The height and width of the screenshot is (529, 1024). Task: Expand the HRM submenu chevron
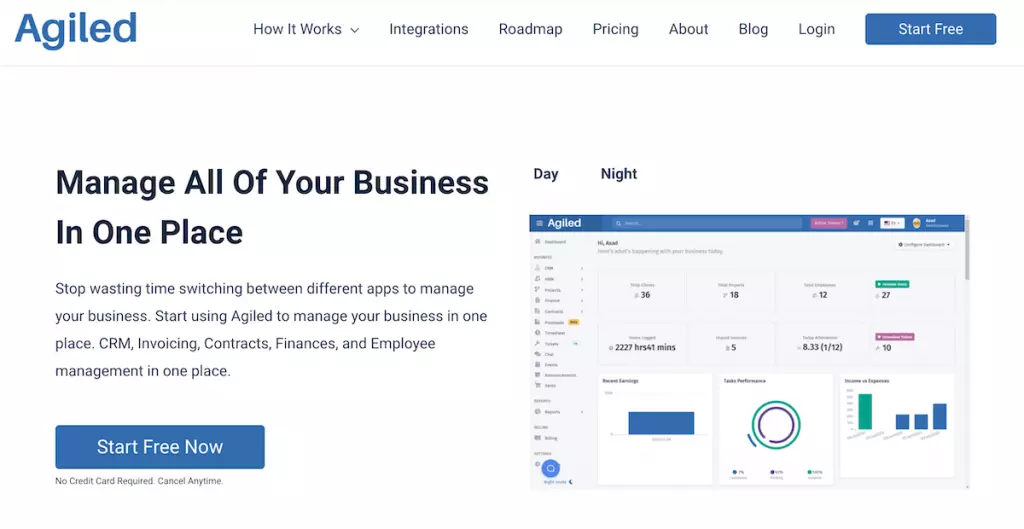coord(582,279)
